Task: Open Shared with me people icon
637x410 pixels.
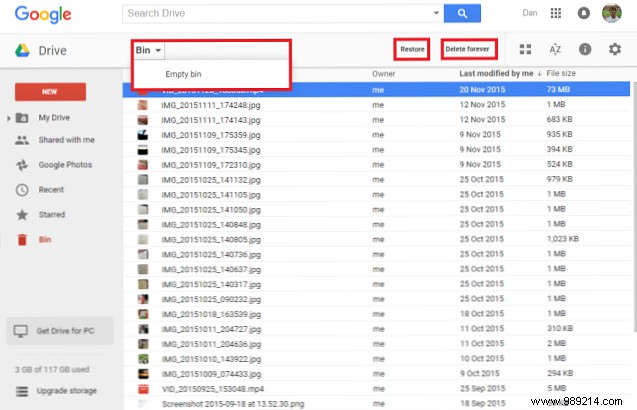Action: [22, 140]
